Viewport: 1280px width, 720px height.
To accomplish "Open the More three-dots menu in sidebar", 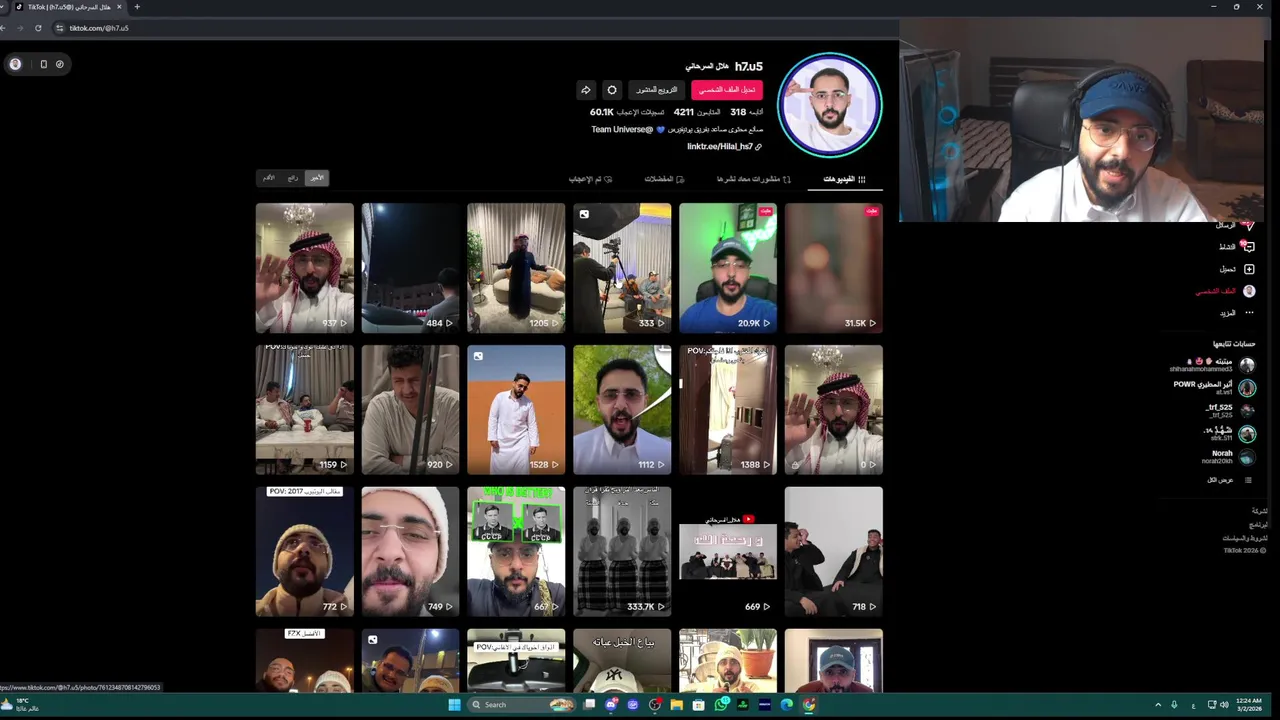I will (x=1248, y=313).
